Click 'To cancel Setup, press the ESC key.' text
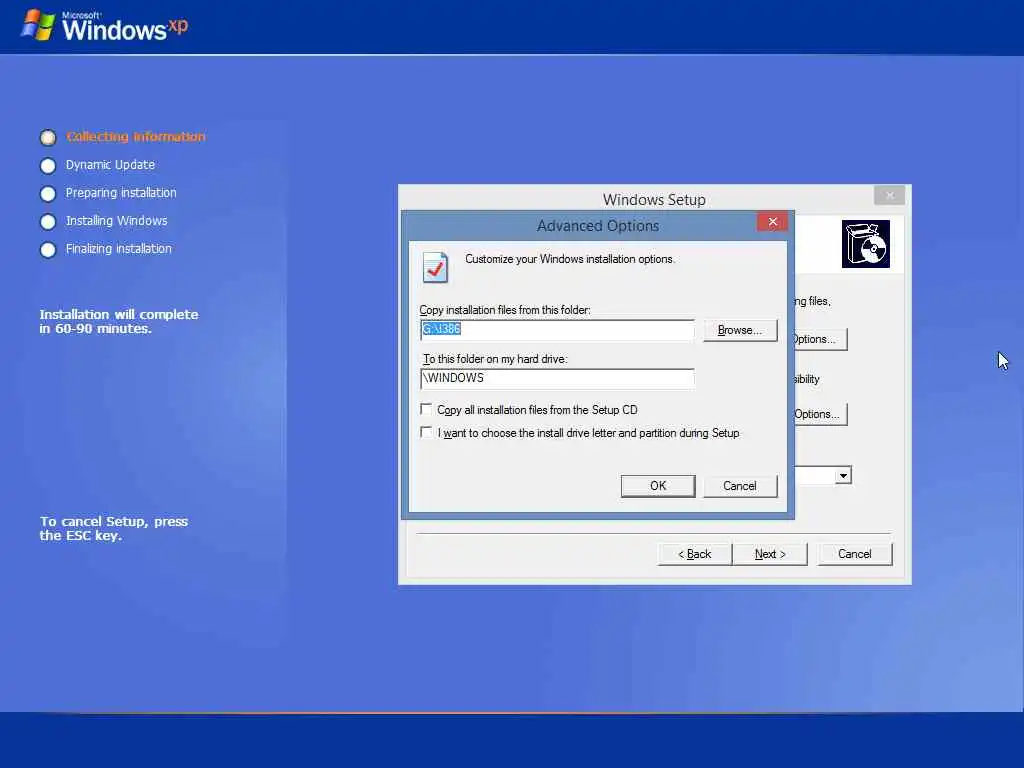This screenshot has width=1024, height=768. coord(114,528)
